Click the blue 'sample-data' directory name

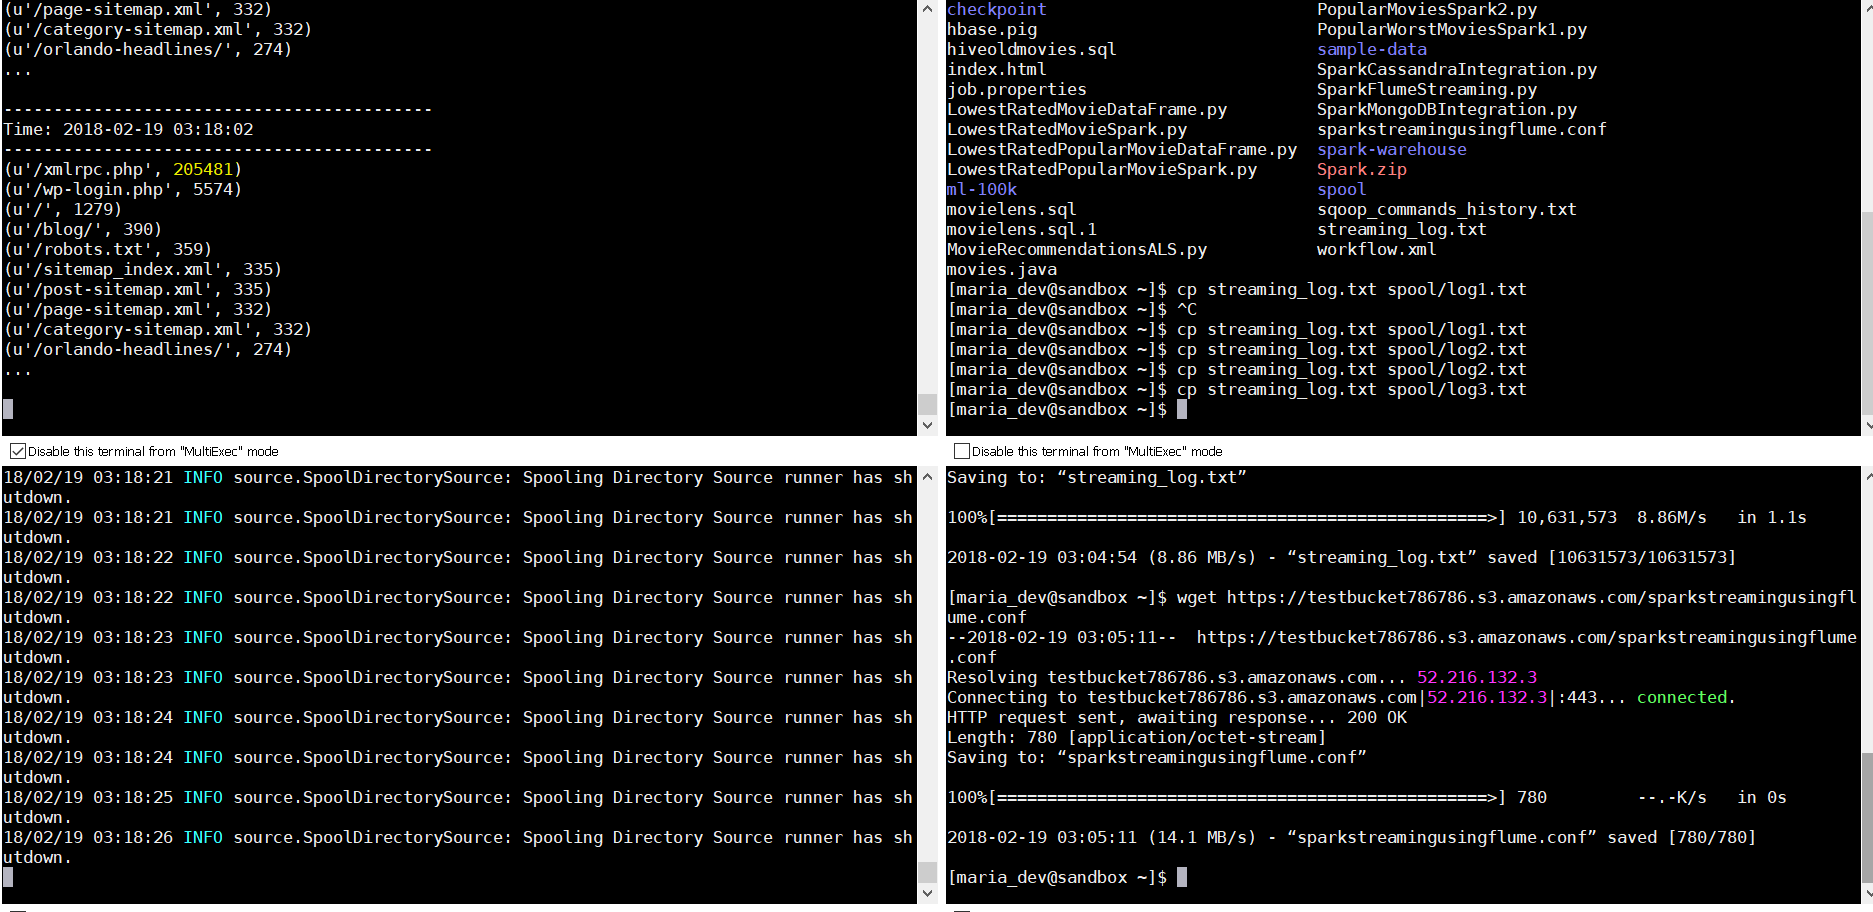click(1372, 49)
